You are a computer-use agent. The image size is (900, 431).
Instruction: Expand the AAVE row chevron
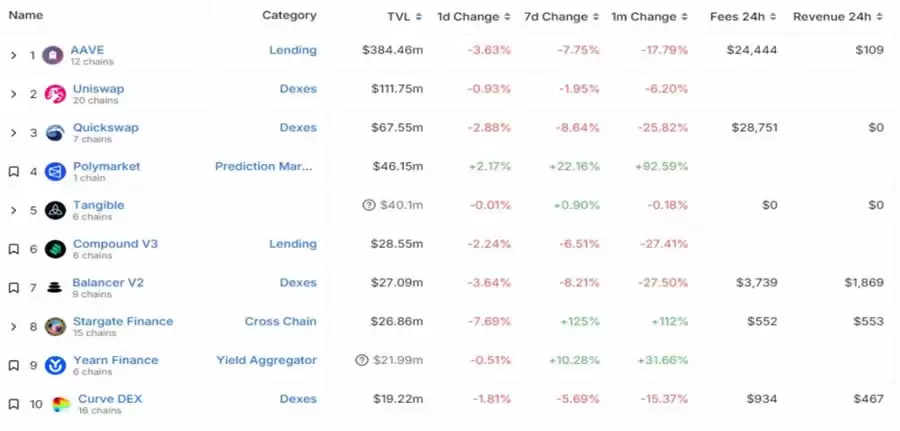click(13, 55)
